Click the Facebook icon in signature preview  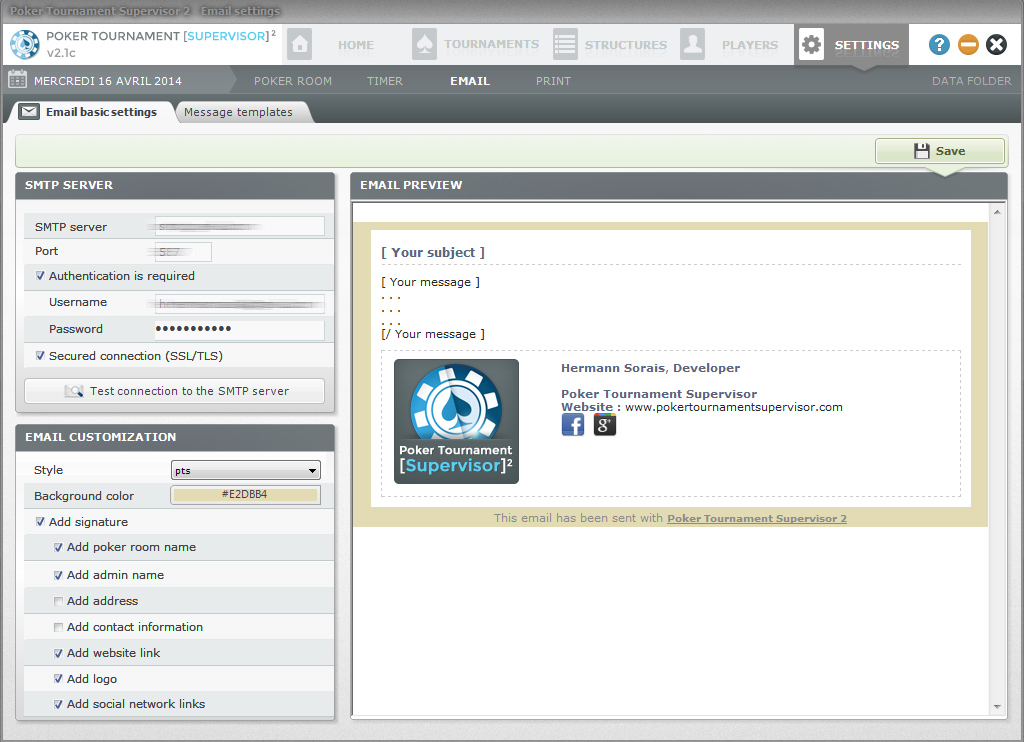click(573, 425)
